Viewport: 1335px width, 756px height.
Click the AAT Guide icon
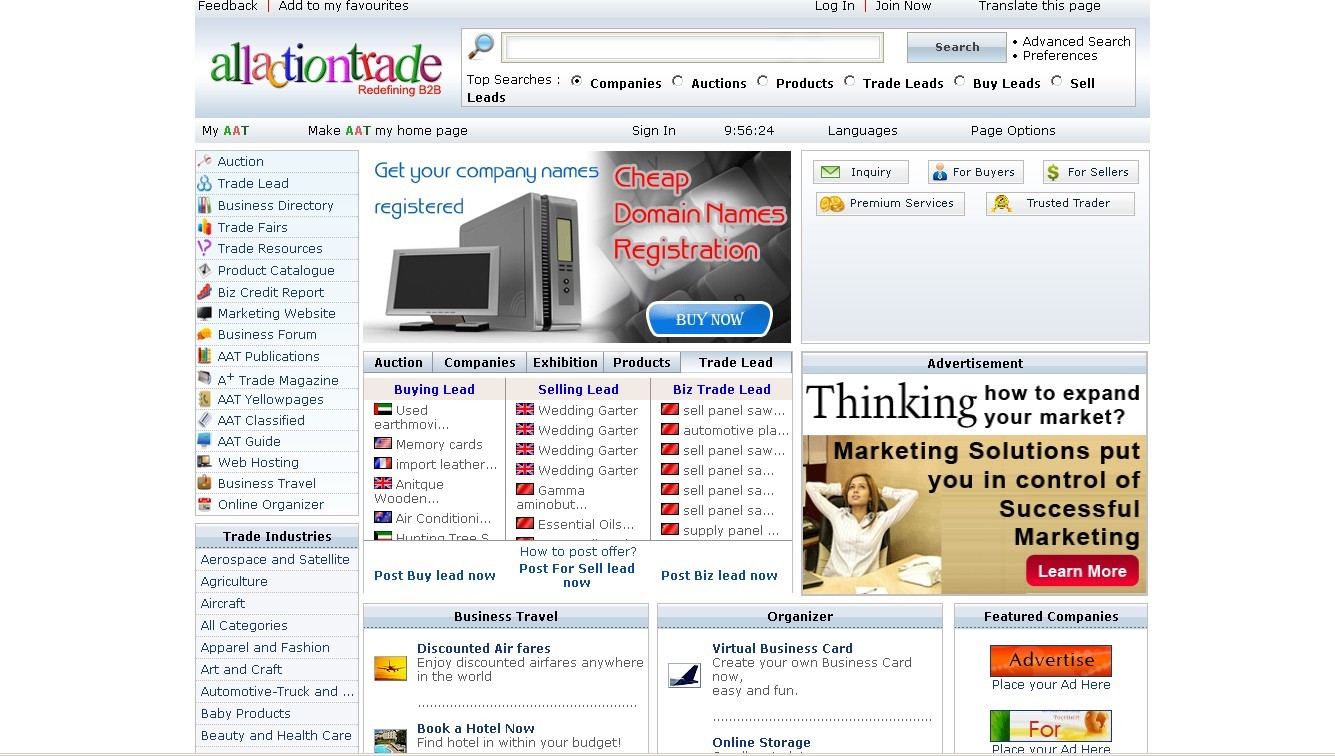[x=205, y=441]
